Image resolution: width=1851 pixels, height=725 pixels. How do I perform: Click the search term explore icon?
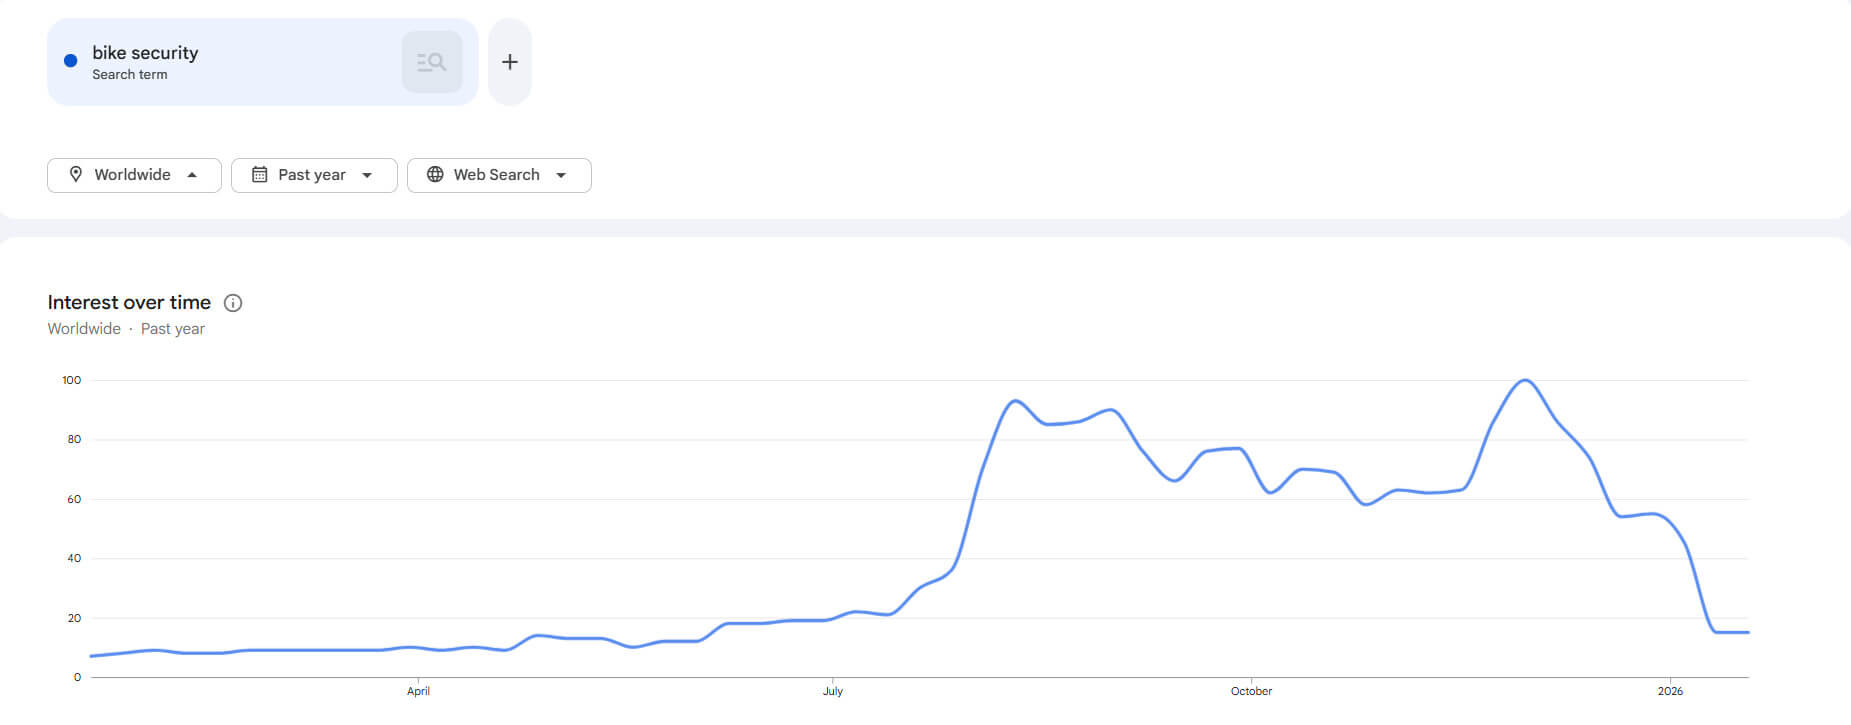[x=431, y=62]
